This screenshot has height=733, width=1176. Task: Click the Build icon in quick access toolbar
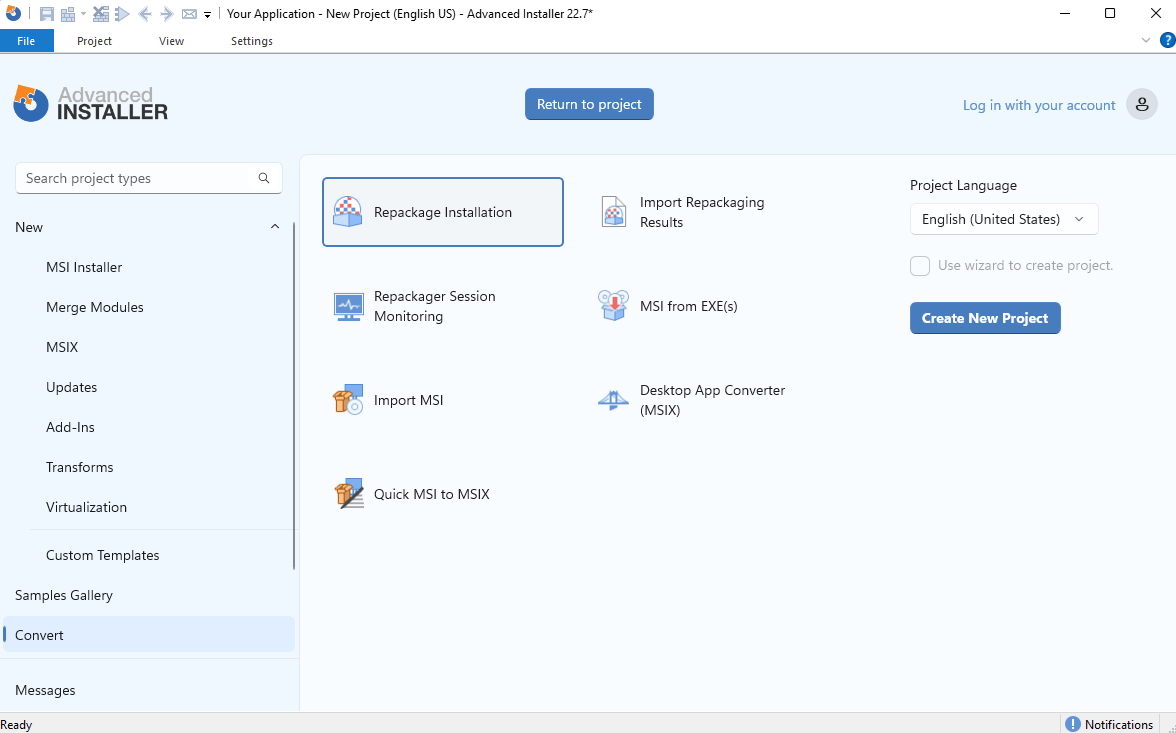click(x=68, y=14)
